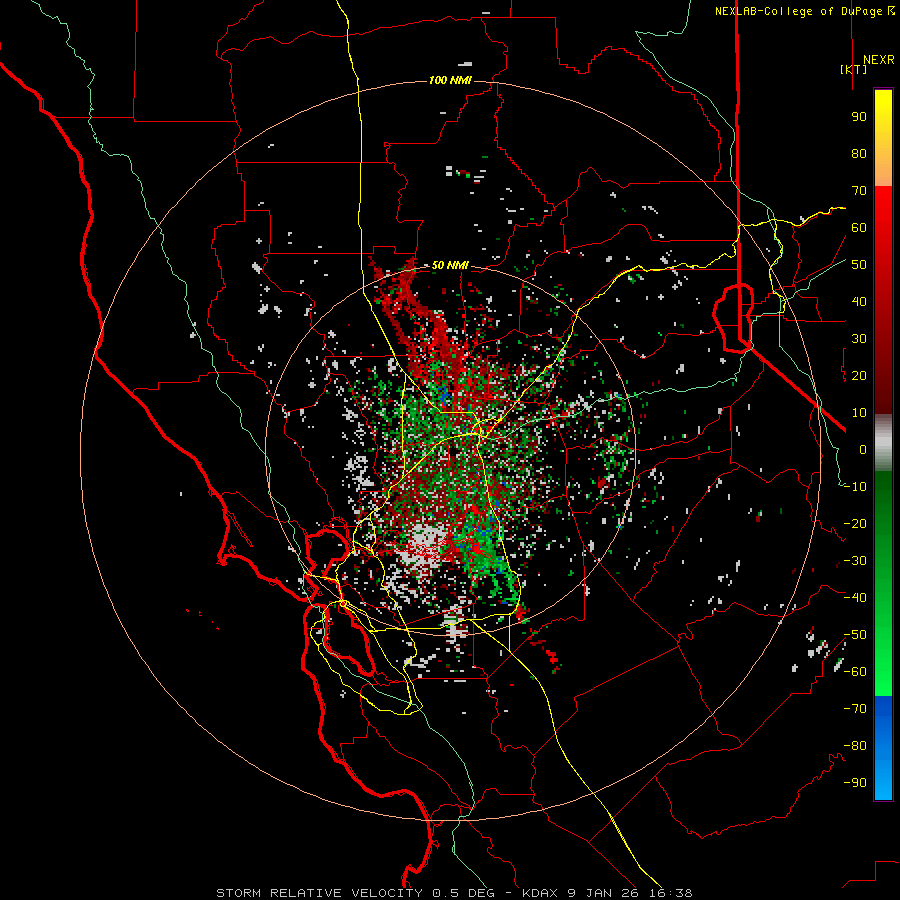Viewport: 900px width, 900px height.
Task: Click the -40 knot legend value
Action: pyautogui.click(x=855, y=598)
